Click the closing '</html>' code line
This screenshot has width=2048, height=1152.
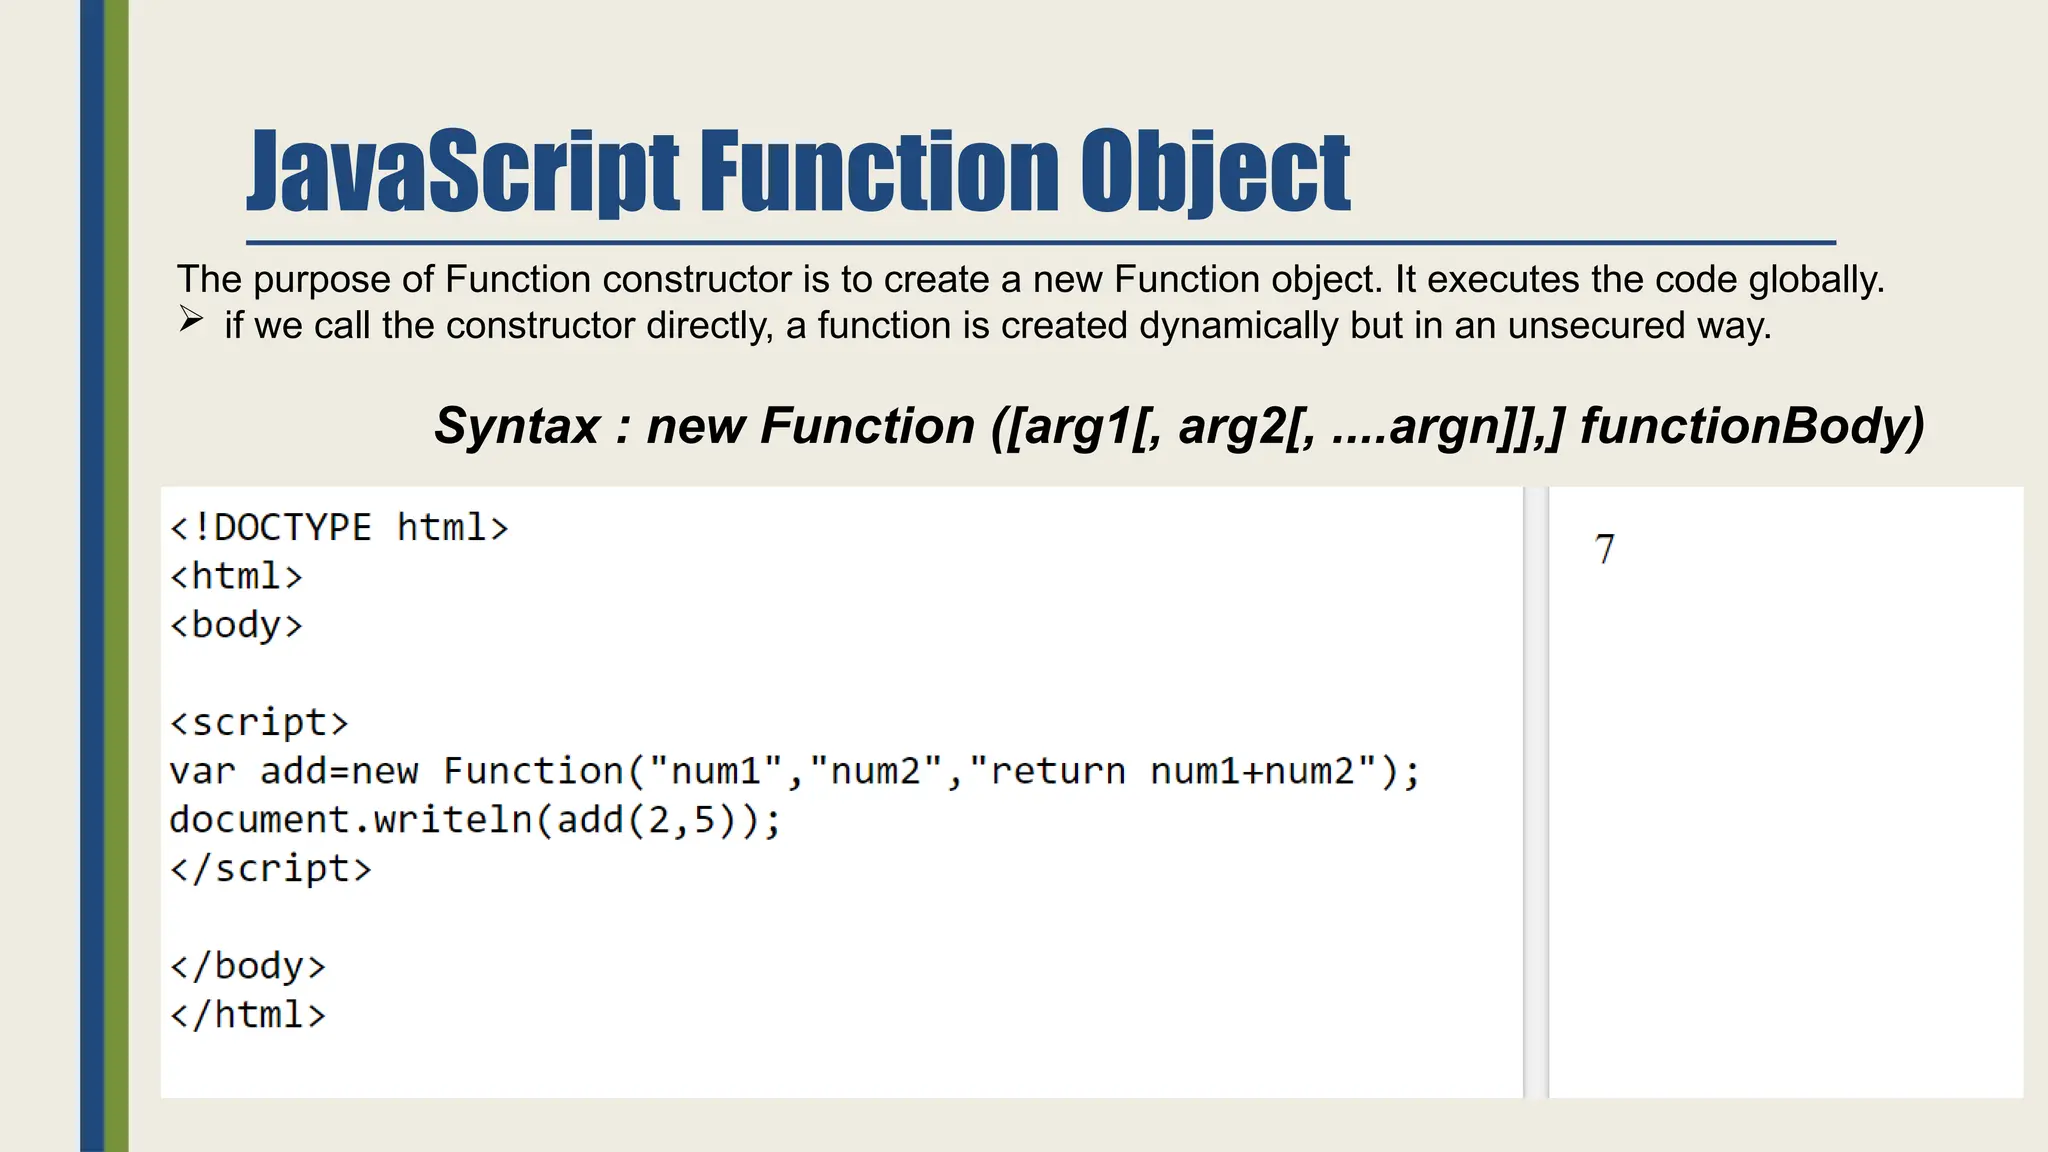pos(248,1015)
